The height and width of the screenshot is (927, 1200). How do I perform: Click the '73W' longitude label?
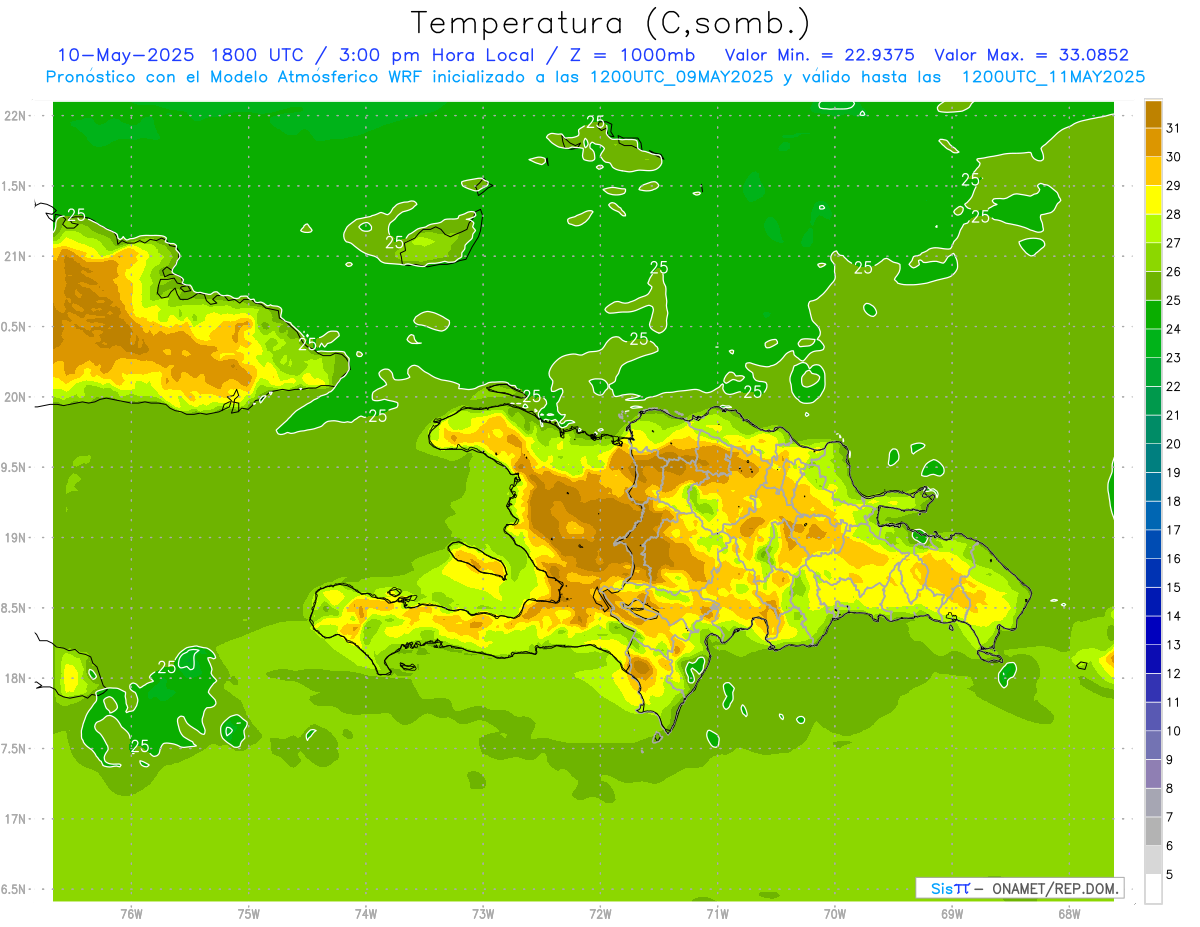tap(483, 914)
